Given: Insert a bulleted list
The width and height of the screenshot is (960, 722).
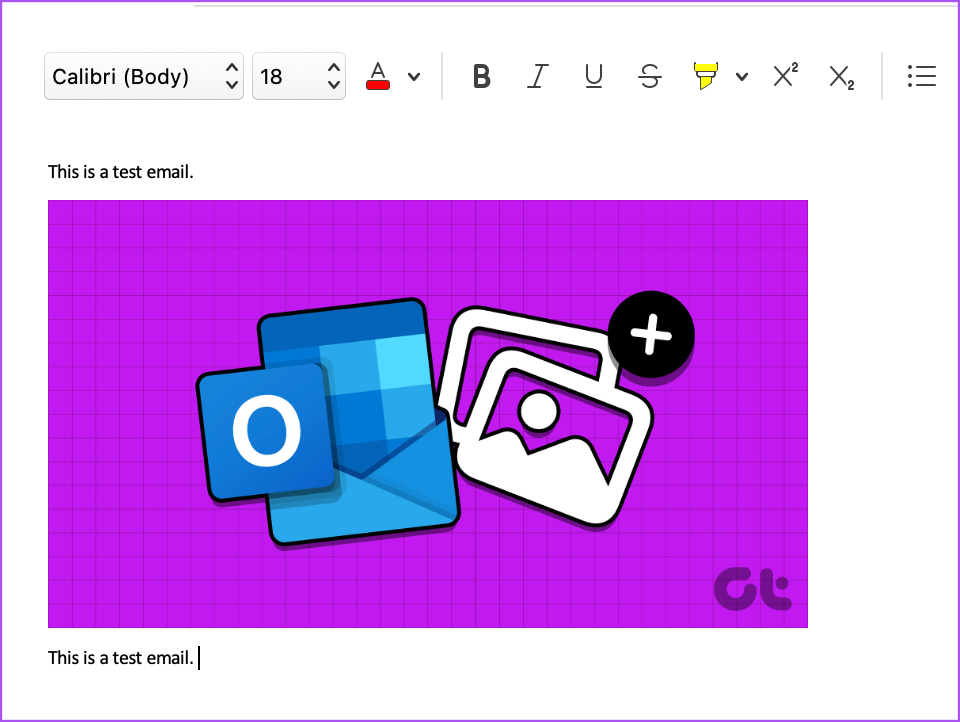Looking at the screenshot, I should [921, 77].
